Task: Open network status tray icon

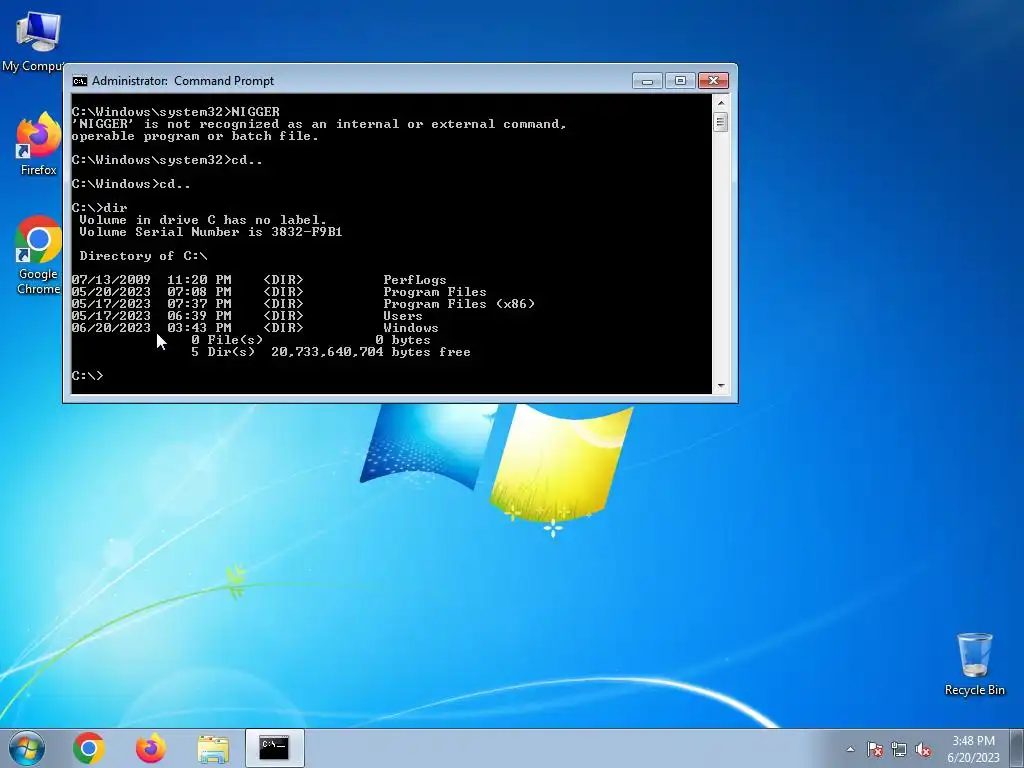Action: 899,749
